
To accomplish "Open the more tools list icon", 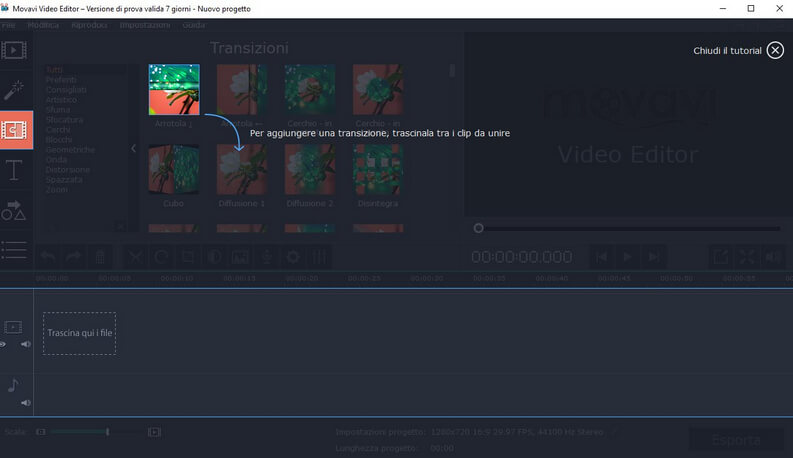I will [x=14, y=250].
